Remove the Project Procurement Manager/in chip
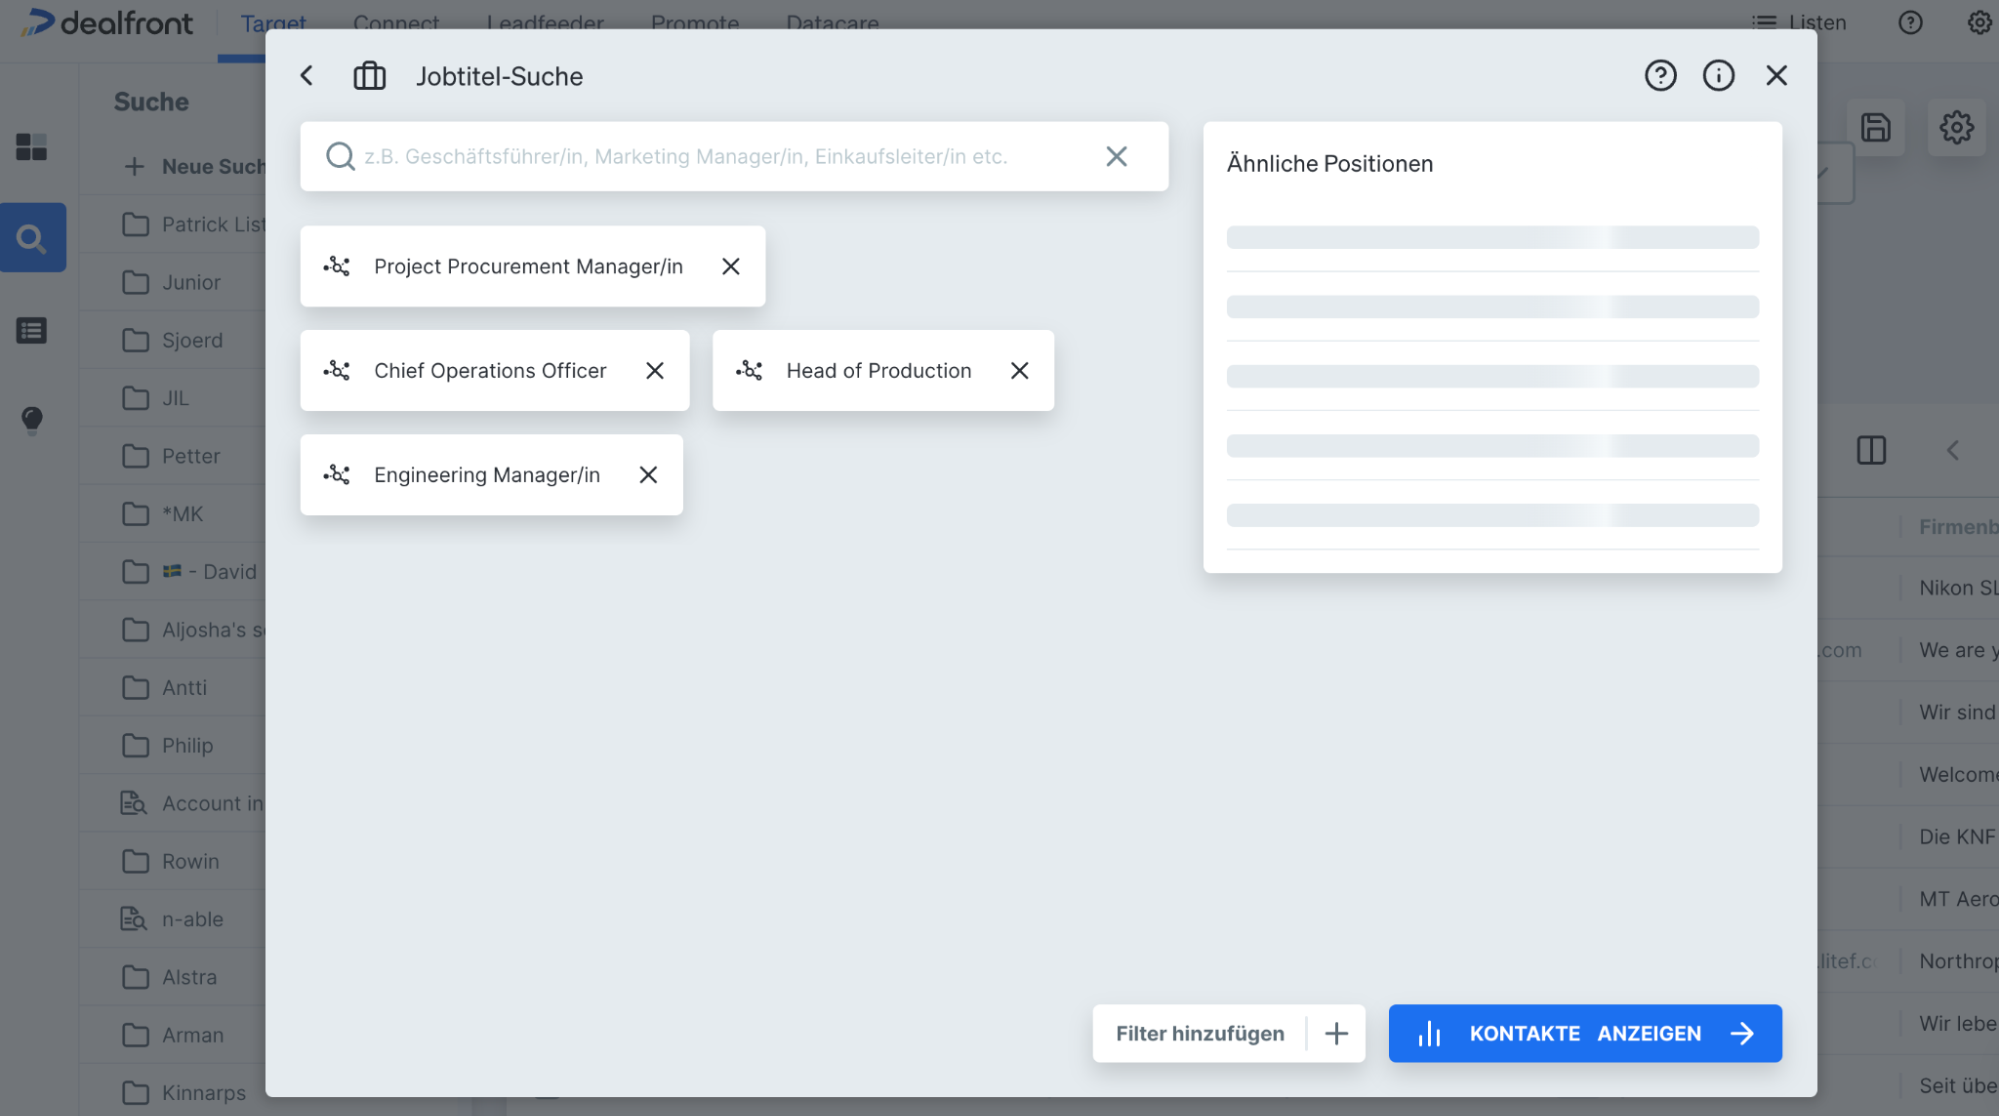This screenshot has width=1999, height=1116. [731, 266]
